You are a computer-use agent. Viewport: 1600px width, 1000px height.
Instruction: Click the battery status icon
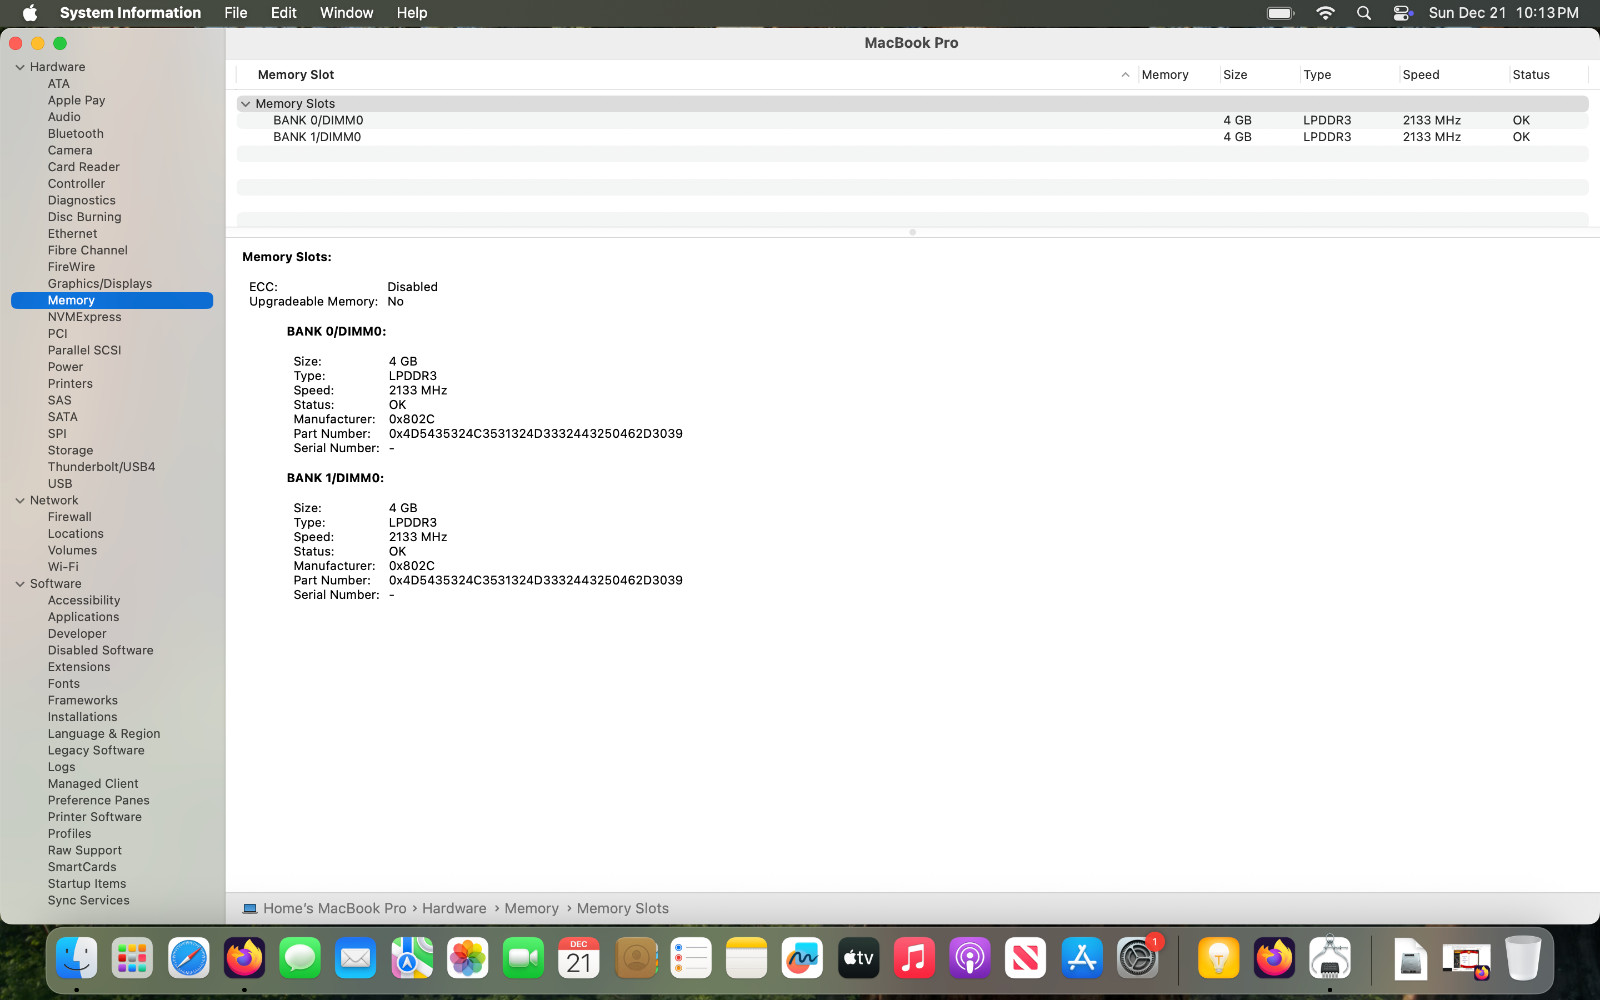[1281, 13]
